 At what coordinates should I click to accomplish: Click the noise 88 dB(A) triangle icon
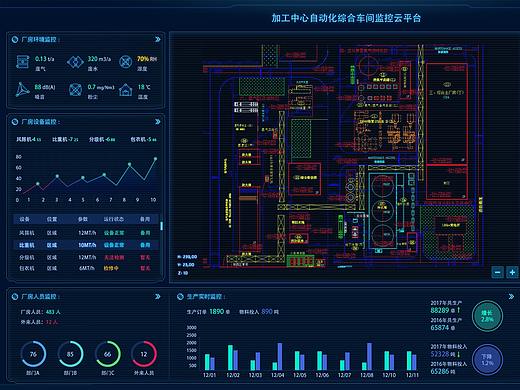point(23,90)
